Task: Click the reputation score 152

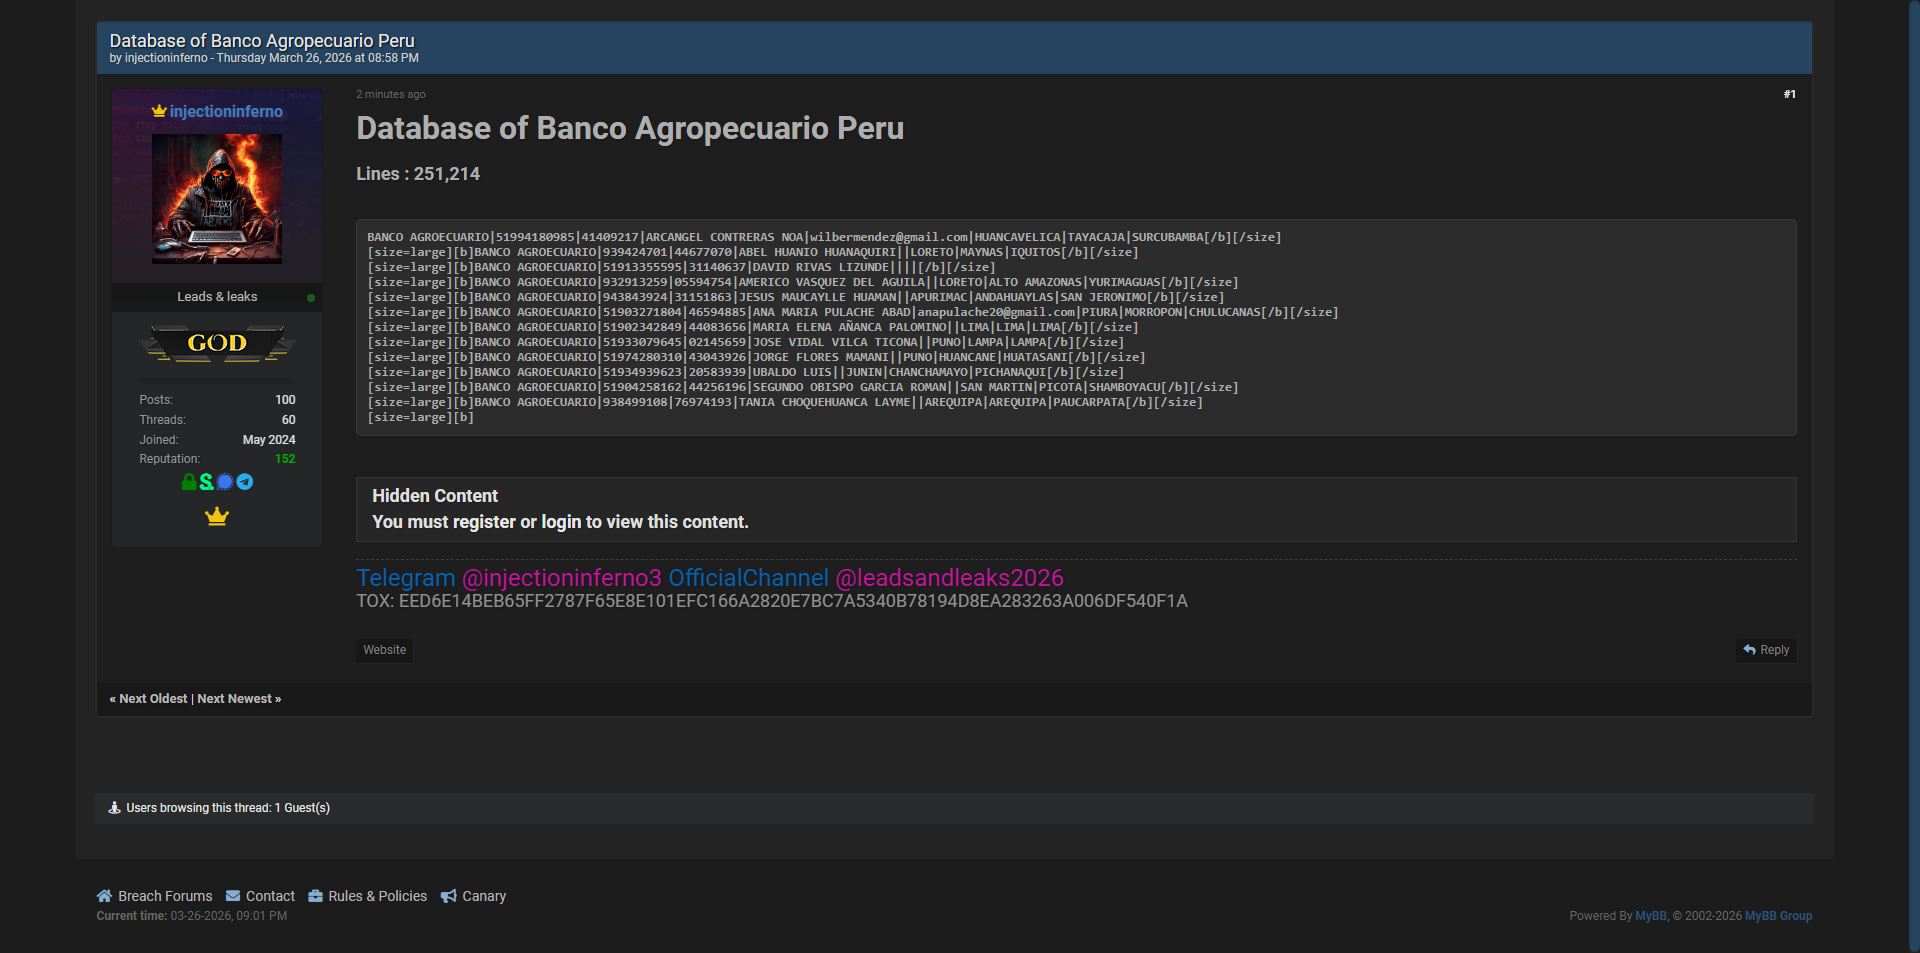Action: coord(285,459)
